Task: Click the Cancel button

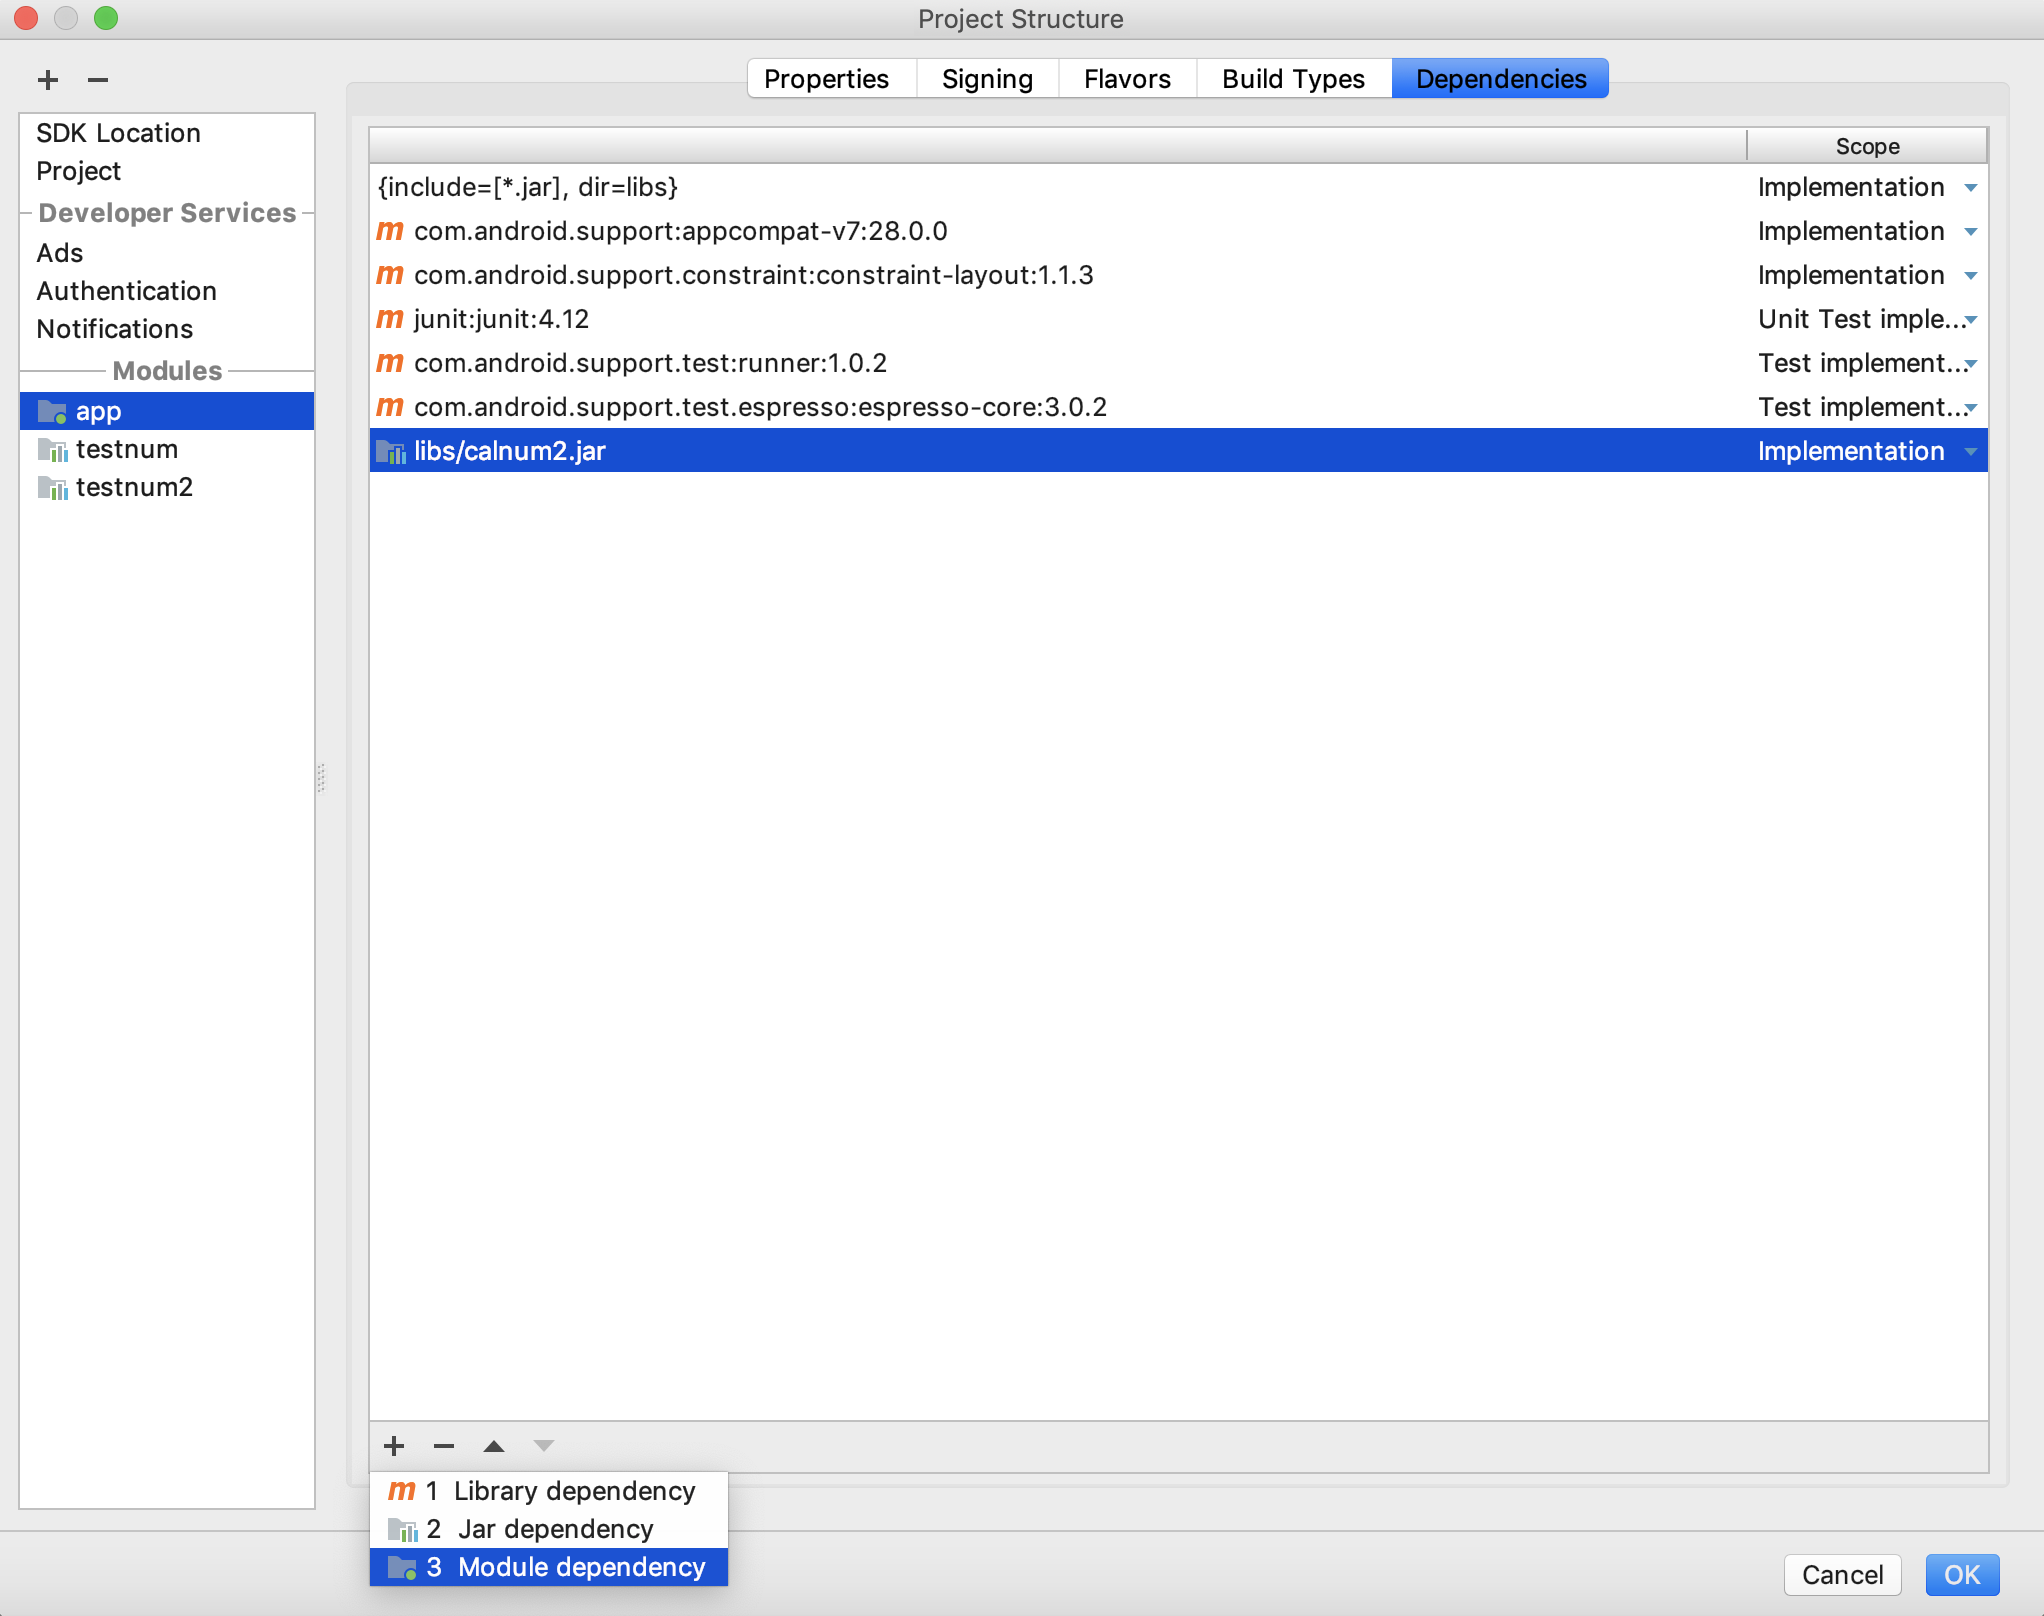Action: (1842, 1575)
